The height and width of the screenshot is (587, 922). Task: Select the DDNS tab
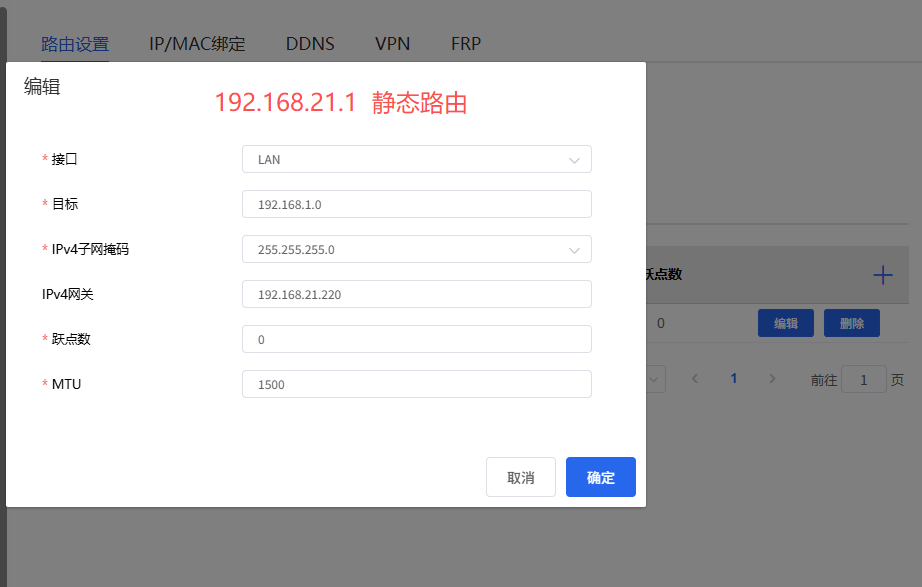click(310, 44)
